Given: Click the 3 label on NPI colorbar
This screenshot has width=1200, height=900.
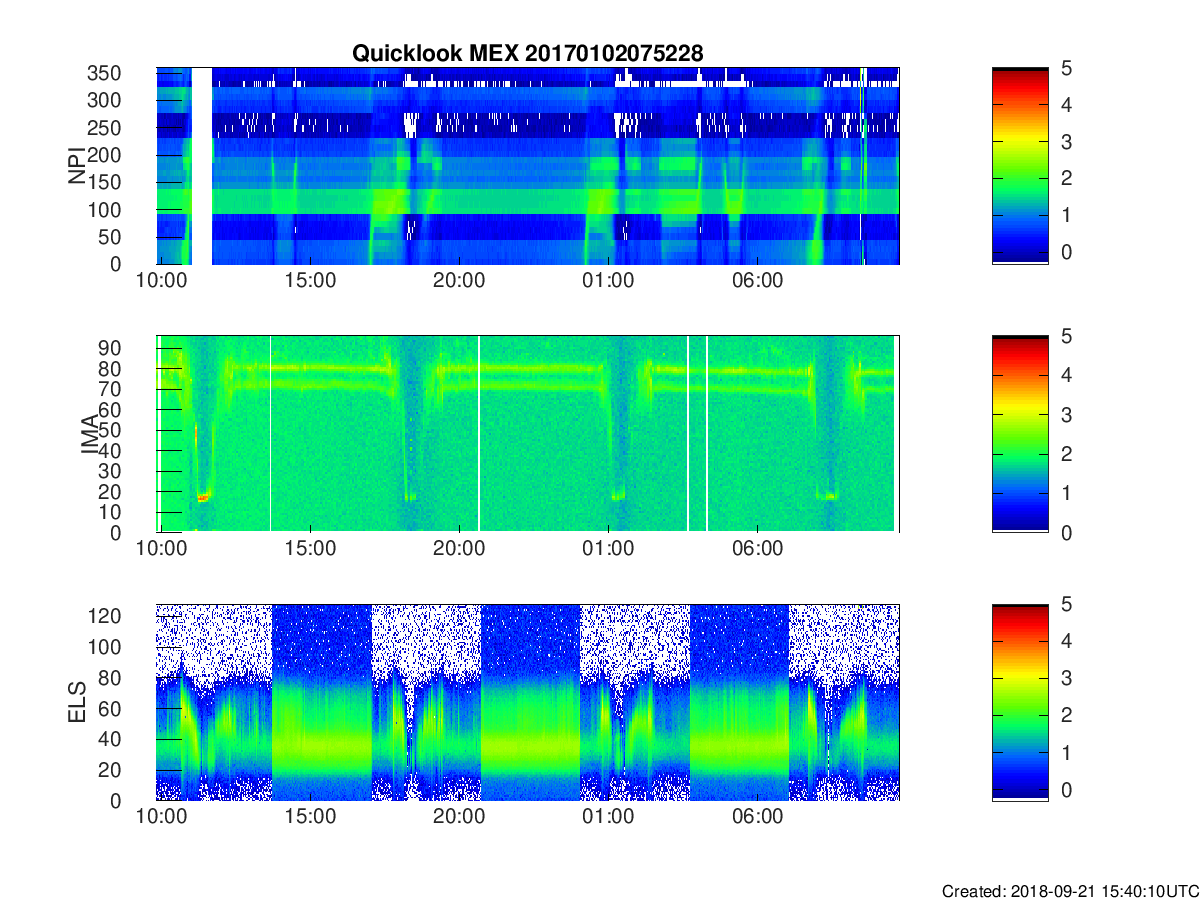Looking at the screenshot, I should coord(1066,141).
